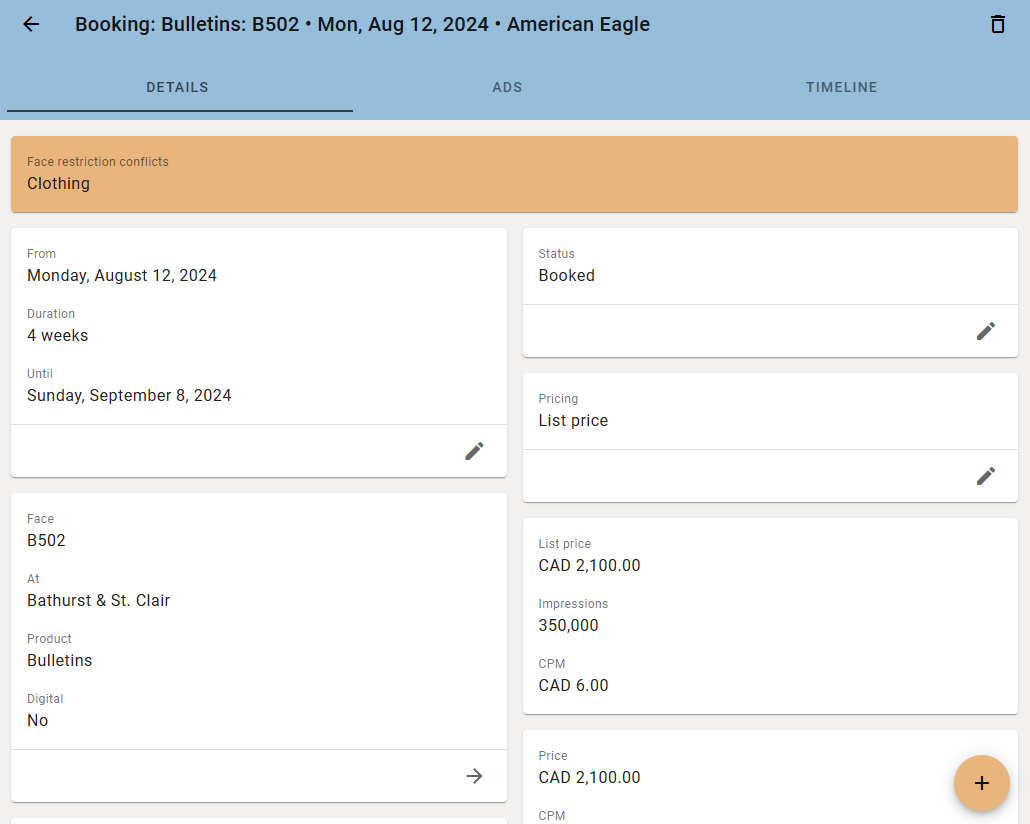The width and height of the screenshot is (1030, 824).
Task: Delete booking with the trash icon
Action: 997,24
